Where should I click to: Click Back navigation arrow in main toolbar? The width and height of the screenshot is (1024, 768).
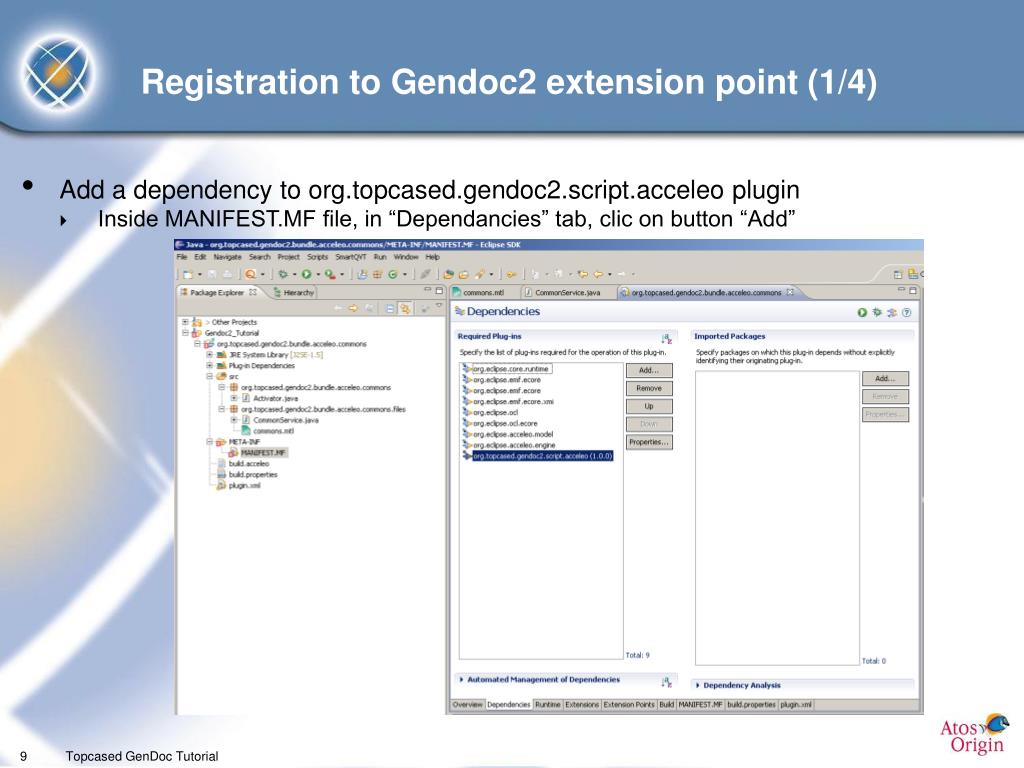[x=597, y=275]
